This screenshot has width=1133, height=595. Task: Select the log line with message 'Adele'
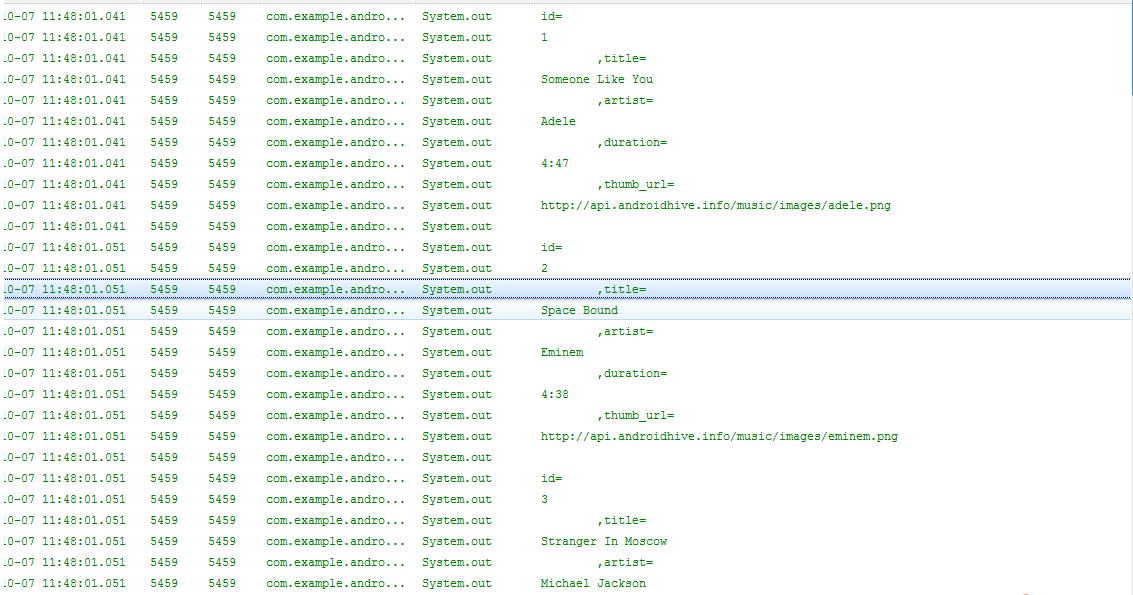coord(566,121)
